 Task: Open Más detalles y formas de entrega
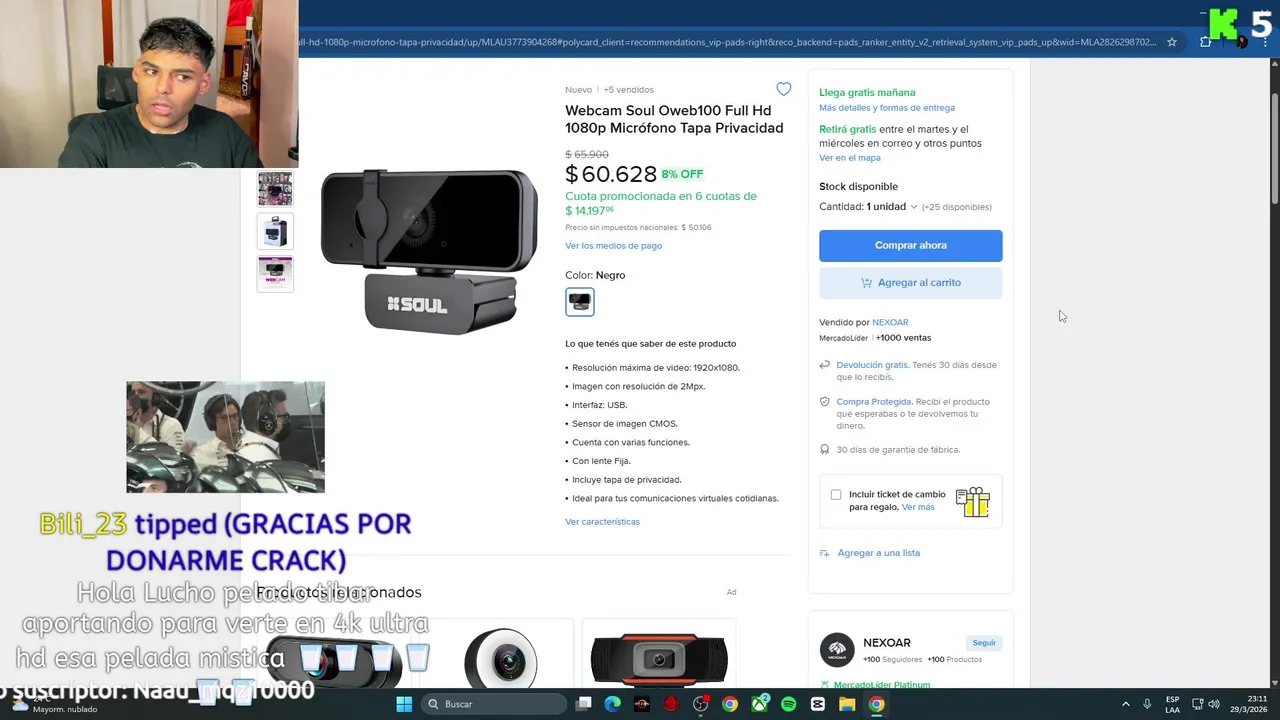[887, 108]
